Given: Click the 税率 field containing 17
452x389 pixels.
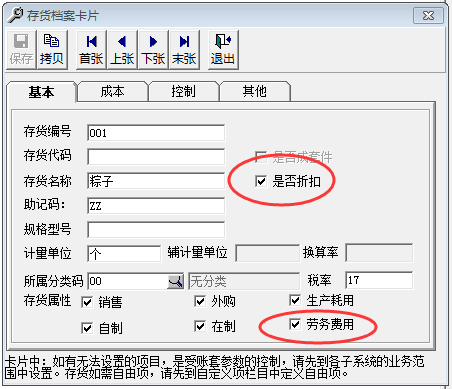Looking at the screenshot, I should tap(379, 280).
